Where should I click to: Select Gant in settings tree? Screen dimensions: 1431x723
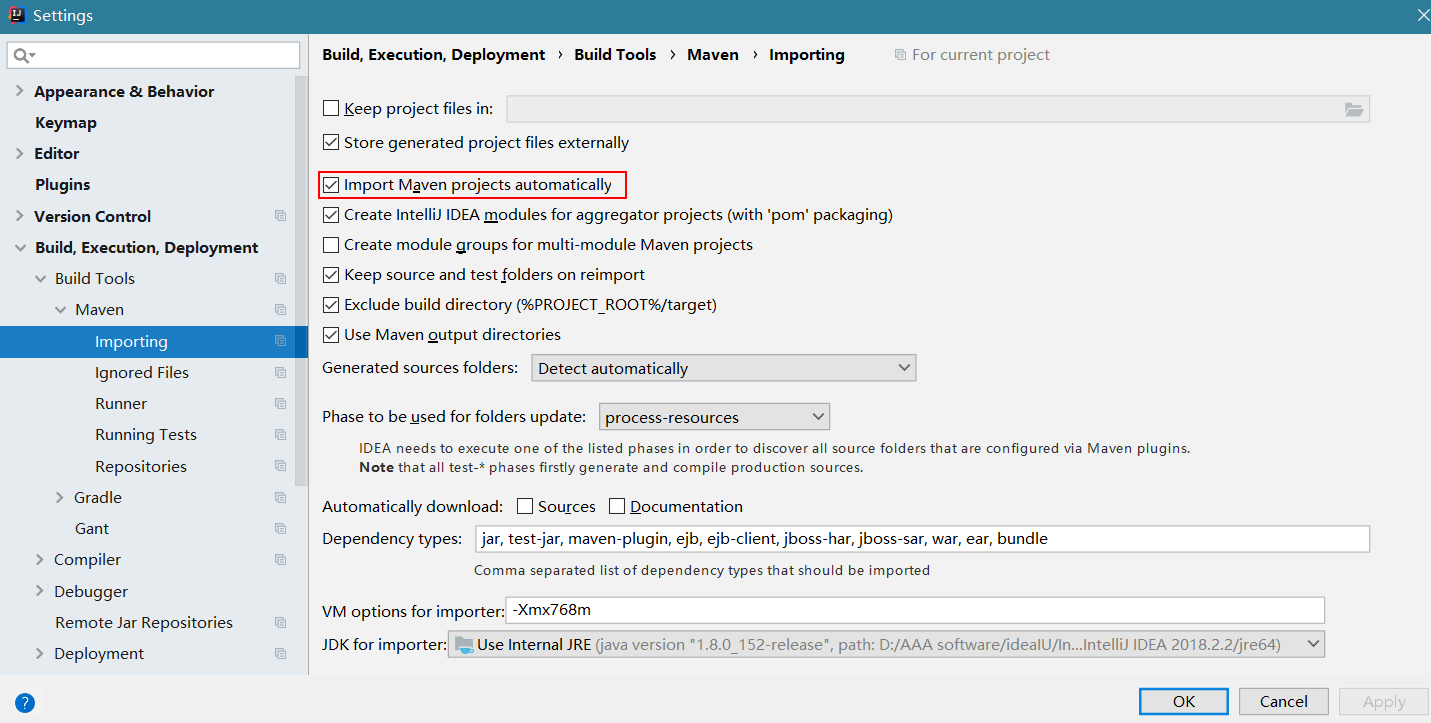click(x=92, y=529)
